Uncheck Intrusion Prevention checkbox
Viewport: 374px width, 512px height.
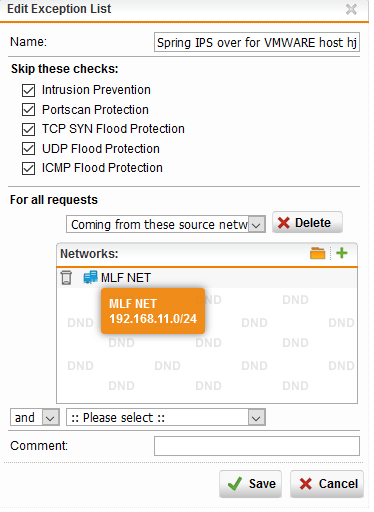28,90
